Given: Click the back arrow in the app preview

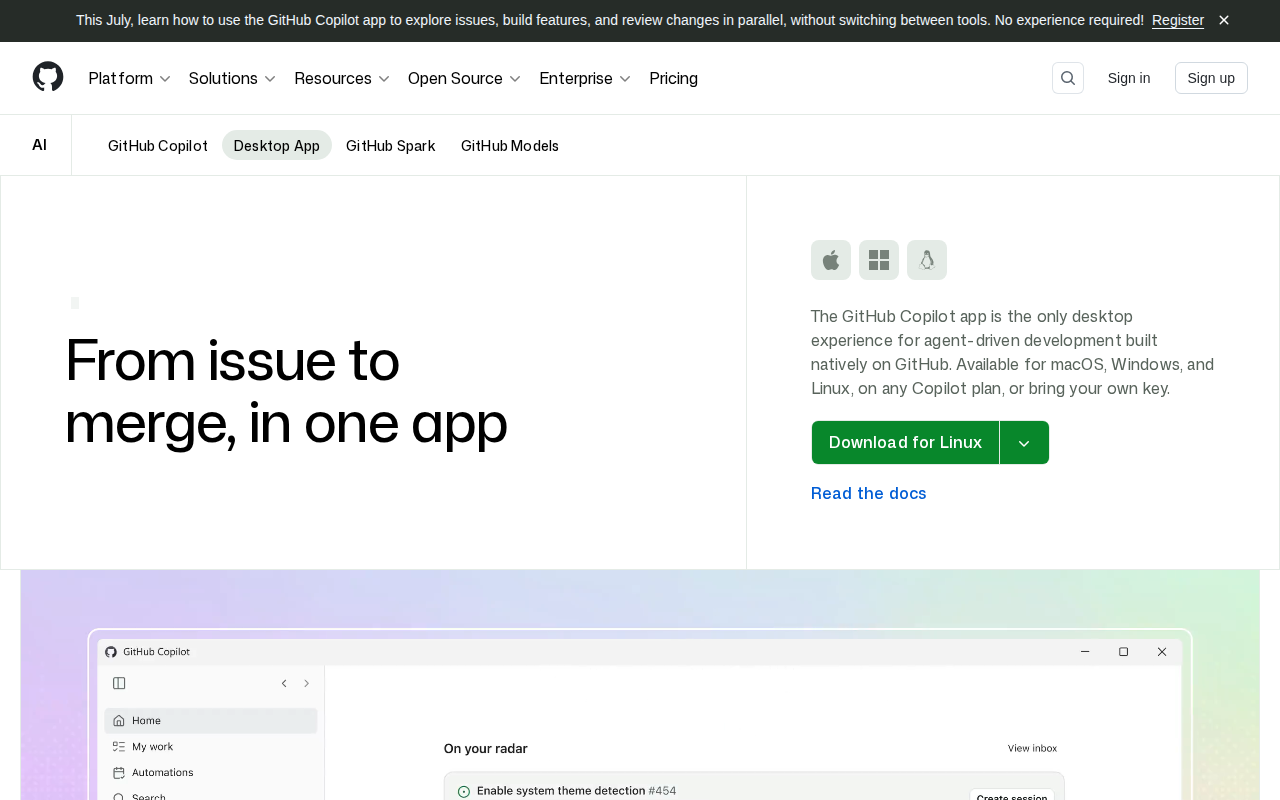Looking at the screenshot, I should click(284, 683).
